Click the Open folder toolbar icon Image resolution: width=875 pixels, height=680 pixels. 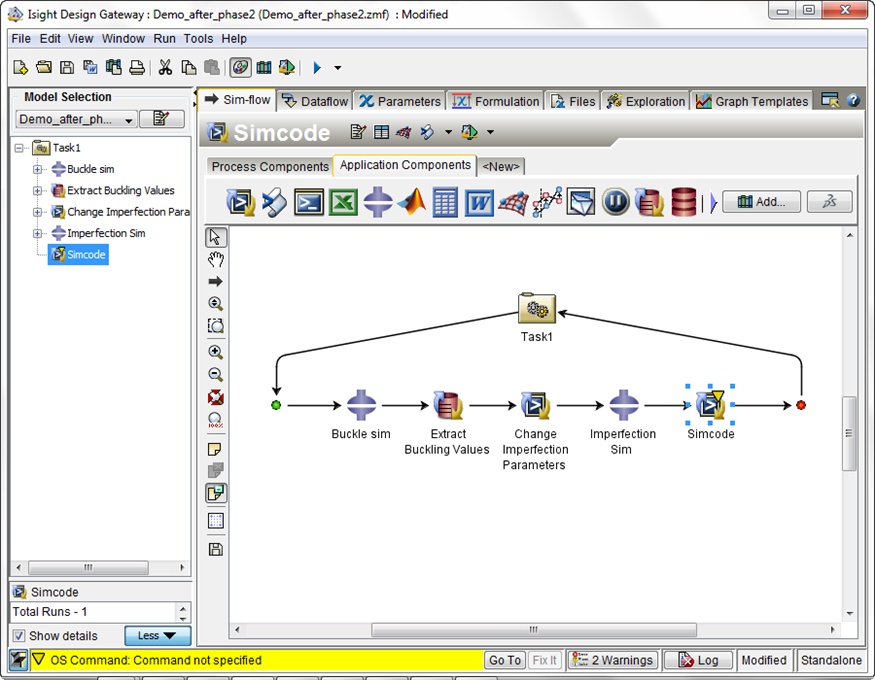pyautogui.click(x=44, y=67)
